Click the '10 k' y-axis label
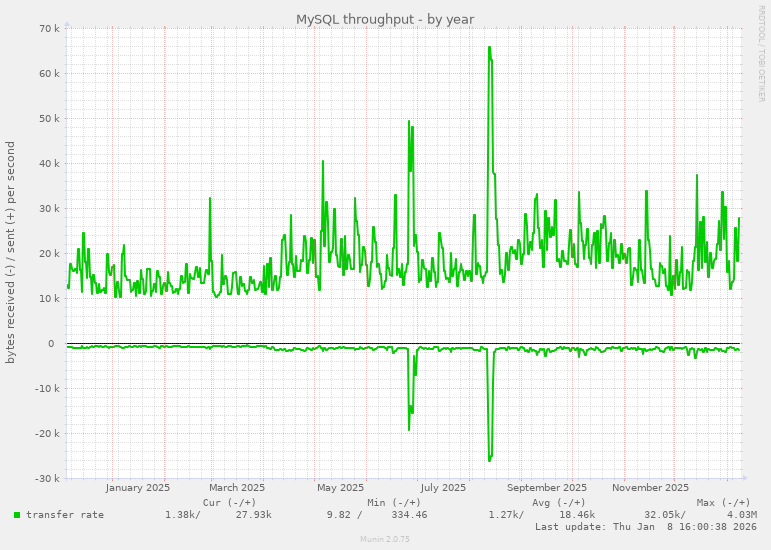771x550 pixels. (x=50, y=298)
